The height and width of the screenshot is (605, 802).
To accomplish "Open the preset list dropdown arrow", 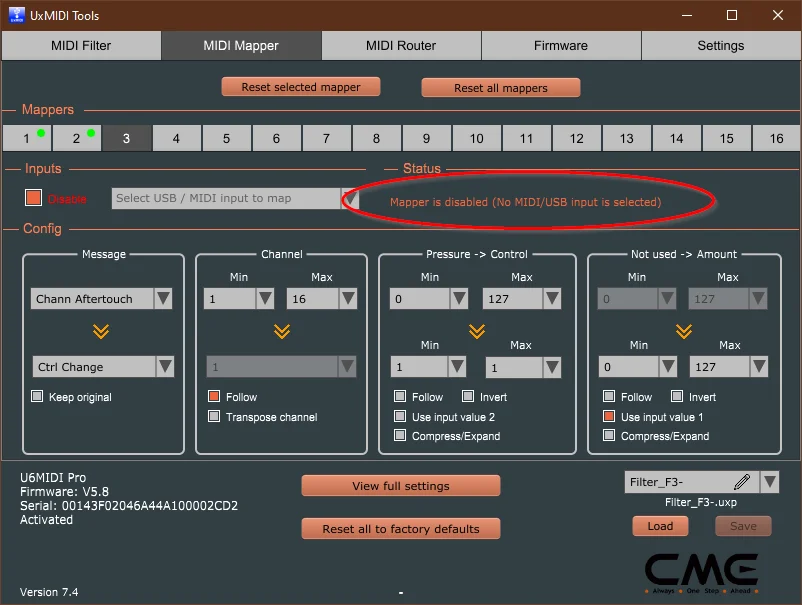I will click(x=768, y=482).
